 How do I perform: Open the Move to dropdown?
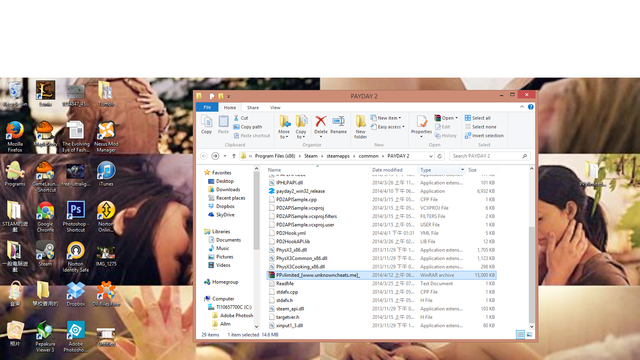284,134
